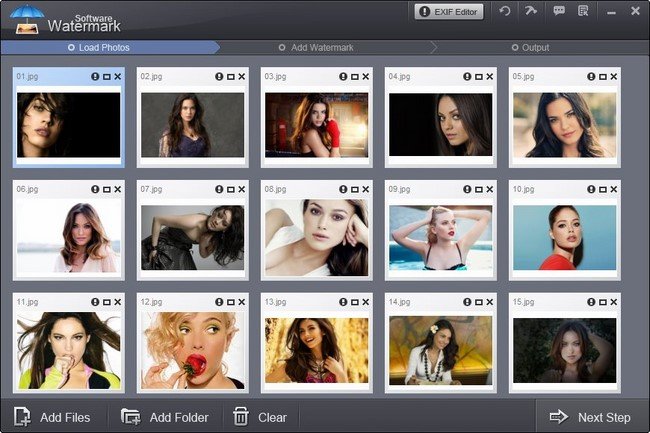Show info icon on 08.jpg

point(343,189)
